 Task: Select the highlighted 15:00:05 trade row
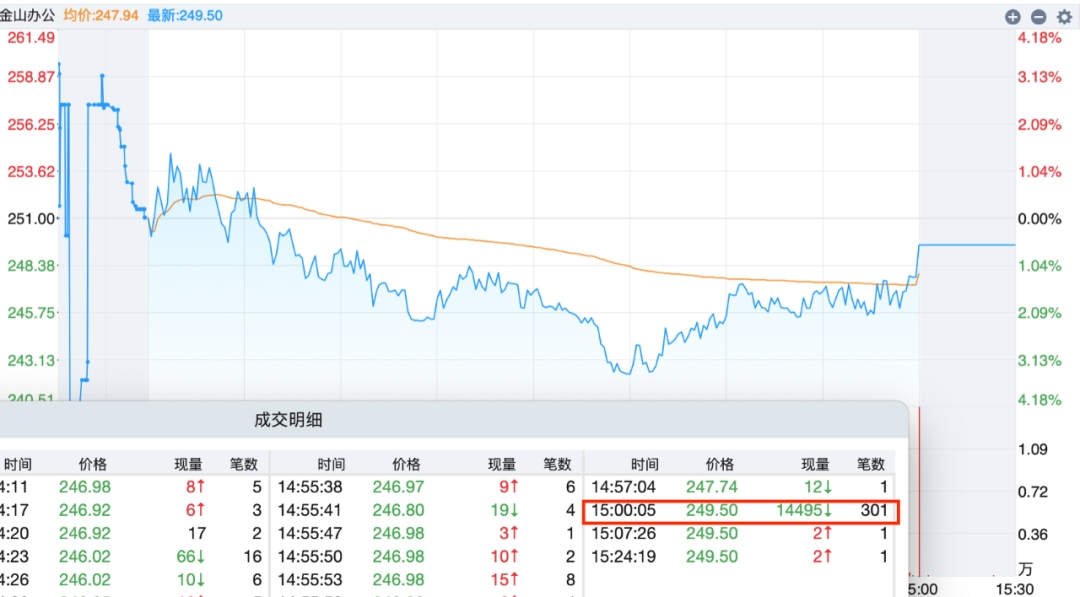(740, 510)
